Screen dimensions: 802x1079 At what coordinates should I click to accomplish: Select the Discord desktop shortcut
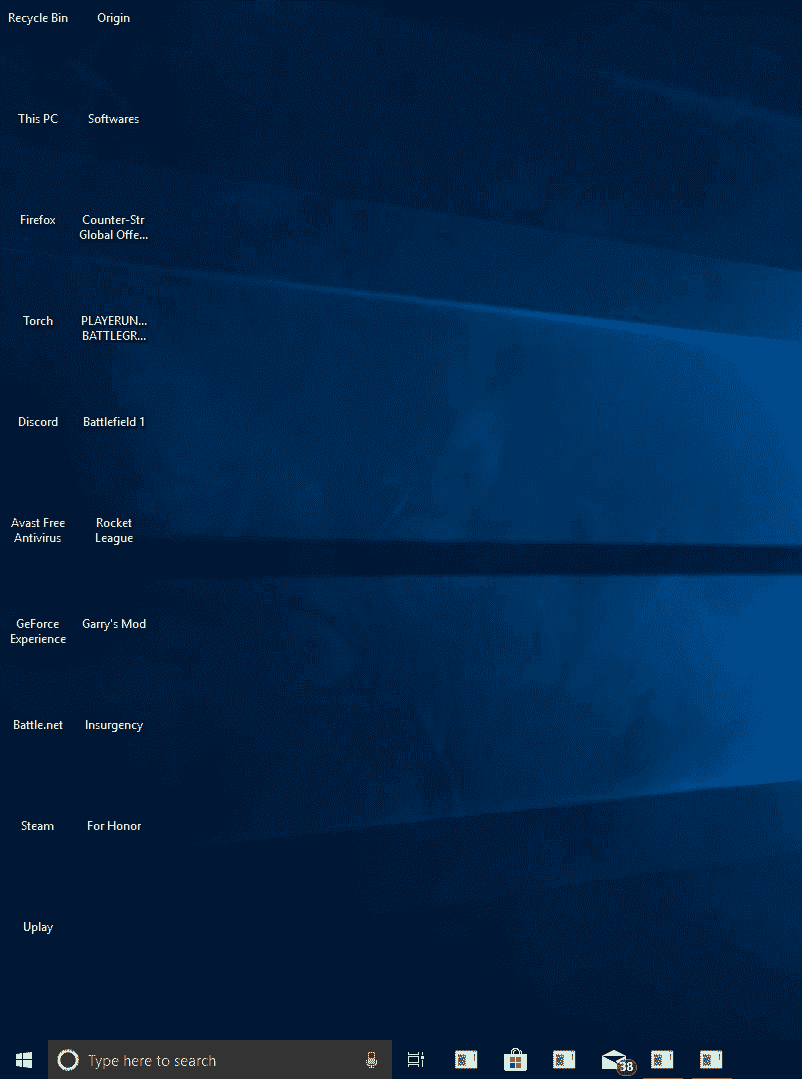38,422
